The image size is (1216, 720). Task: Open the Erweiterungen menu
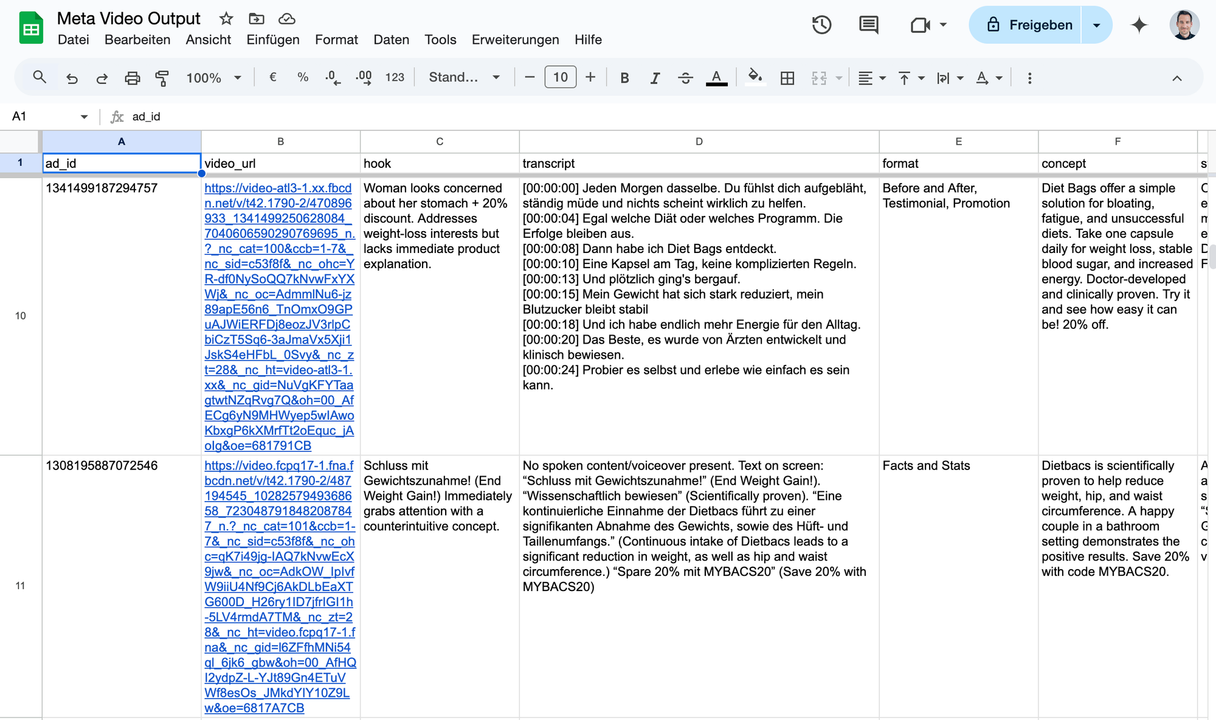point(515,40)
